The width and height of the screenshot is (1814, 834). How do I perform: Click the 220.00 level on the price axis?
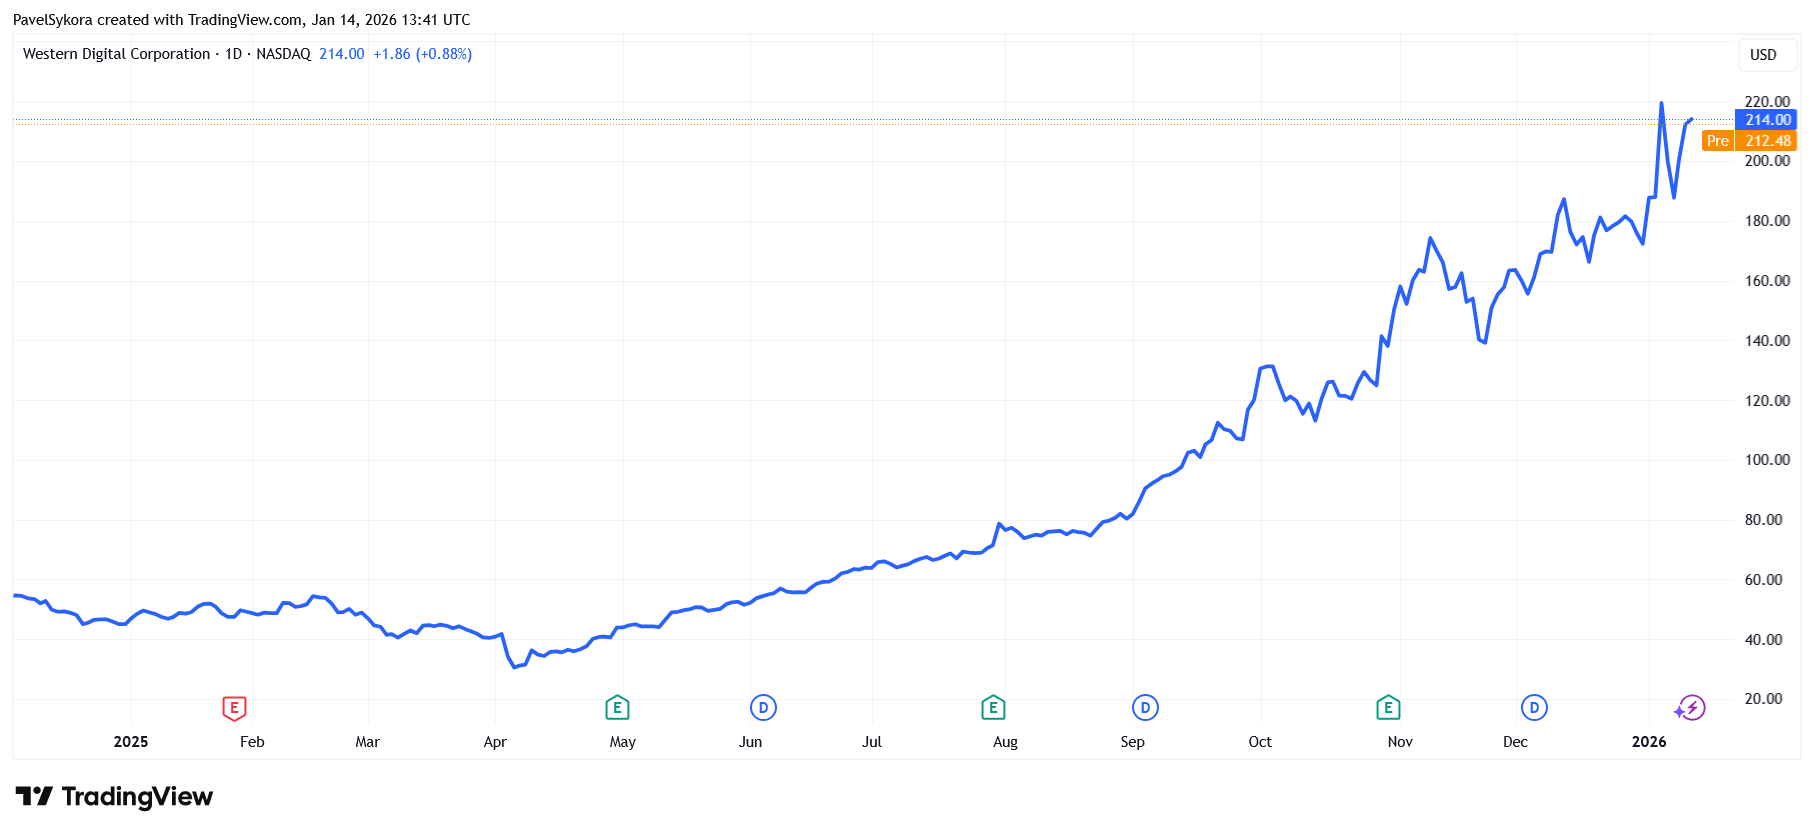point(1767,101)
